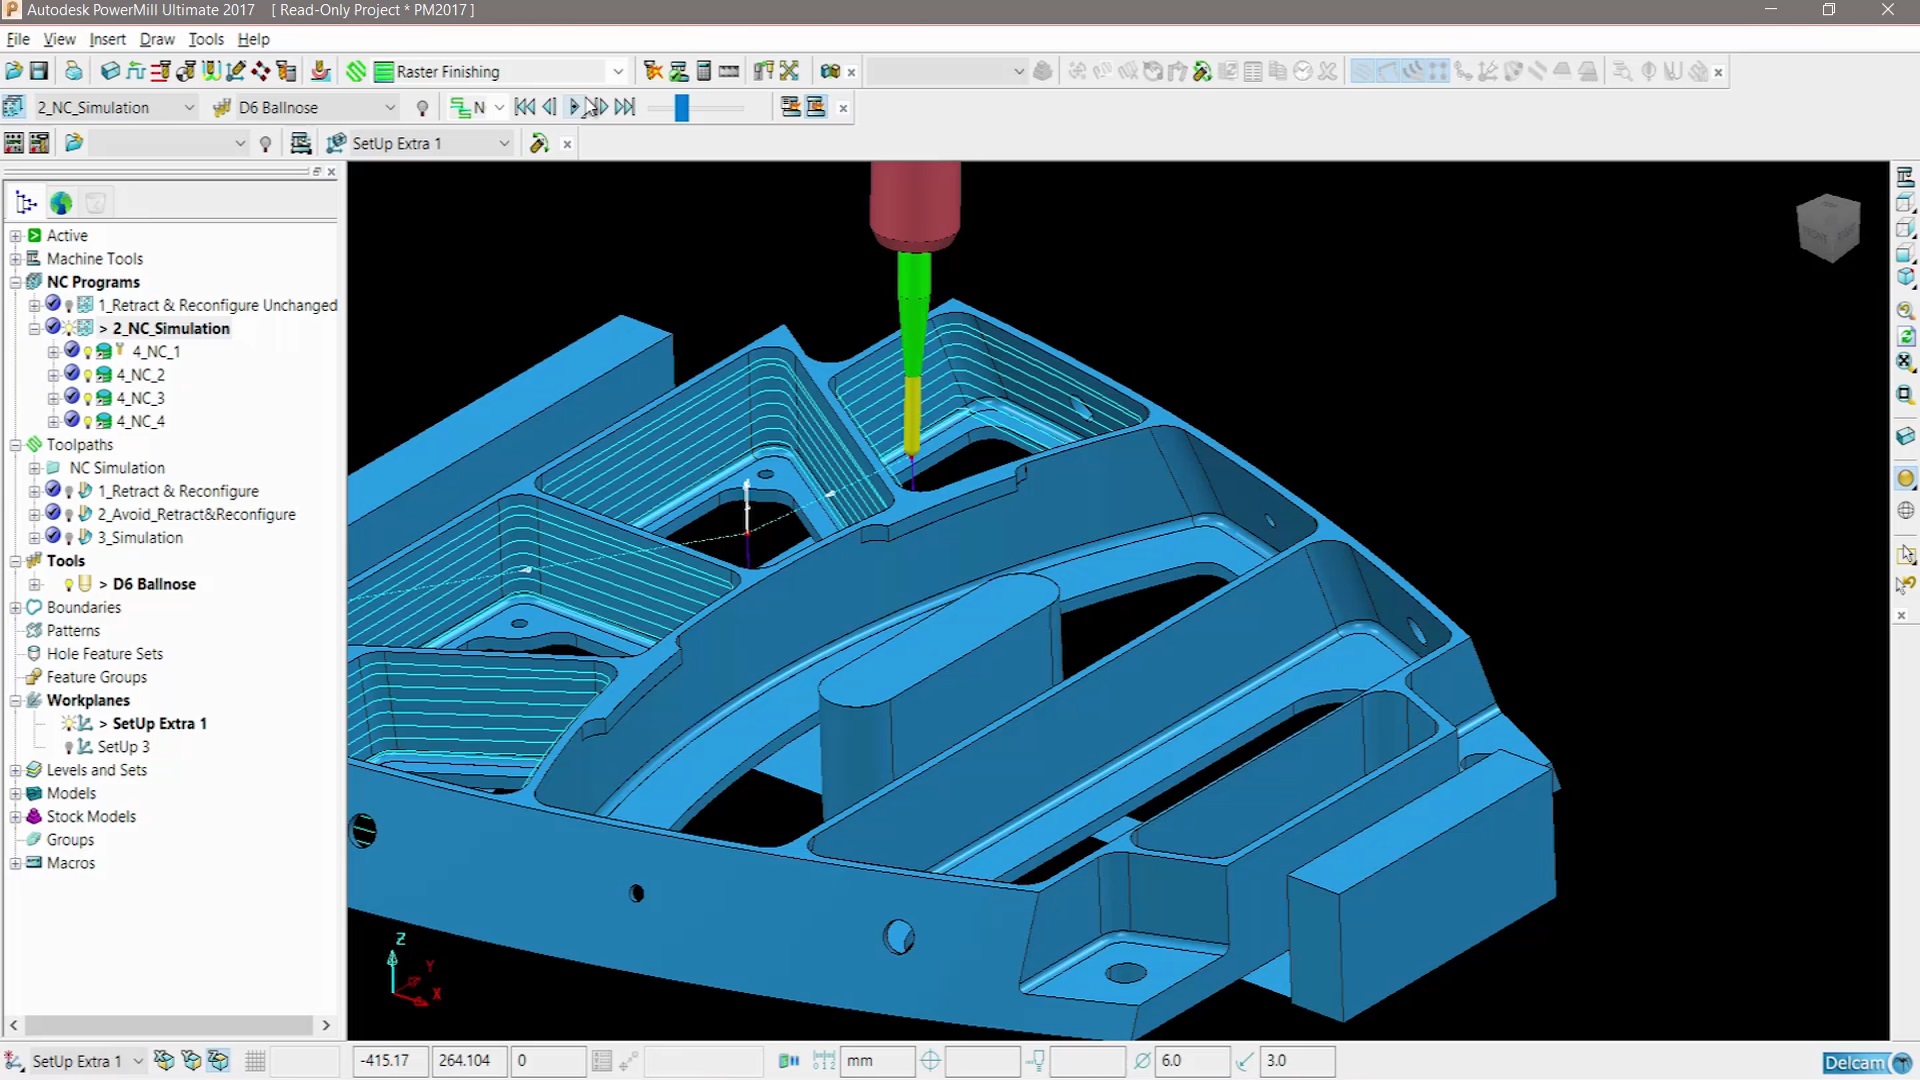Open the D6 Ballnose tool dropdown
The height and width of the screenshot is (1080, 1920).
tap(390, 108)
